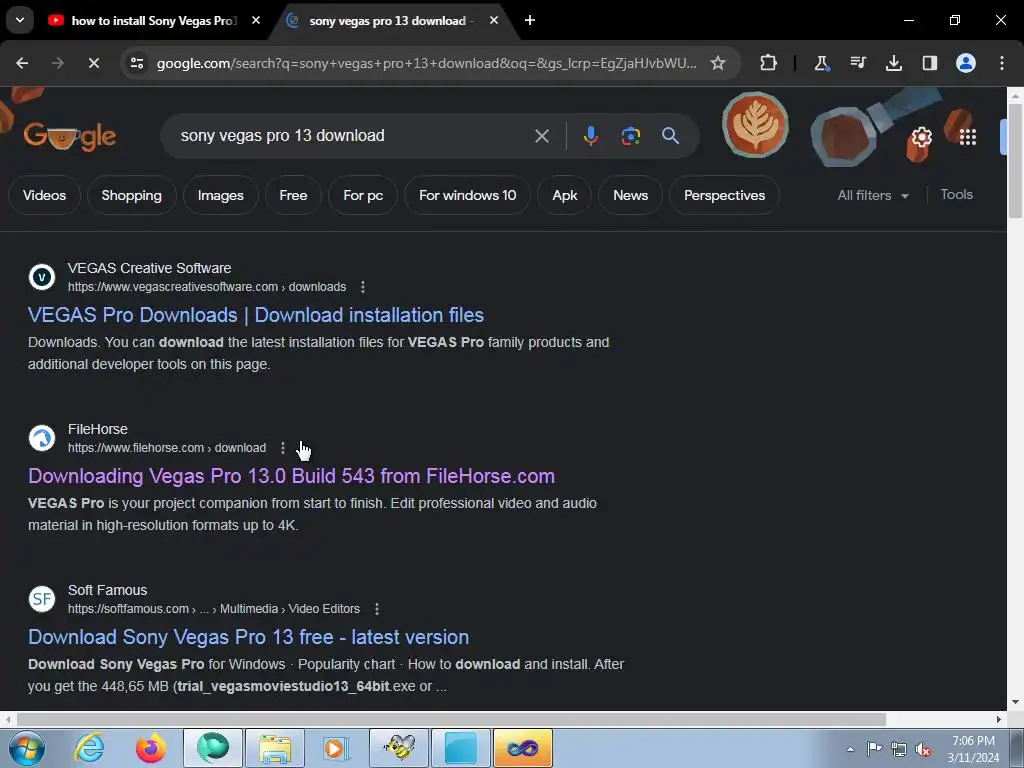Expand the All filters dropdown
Screen dimensions: 1024x768
tap(872, 195)
